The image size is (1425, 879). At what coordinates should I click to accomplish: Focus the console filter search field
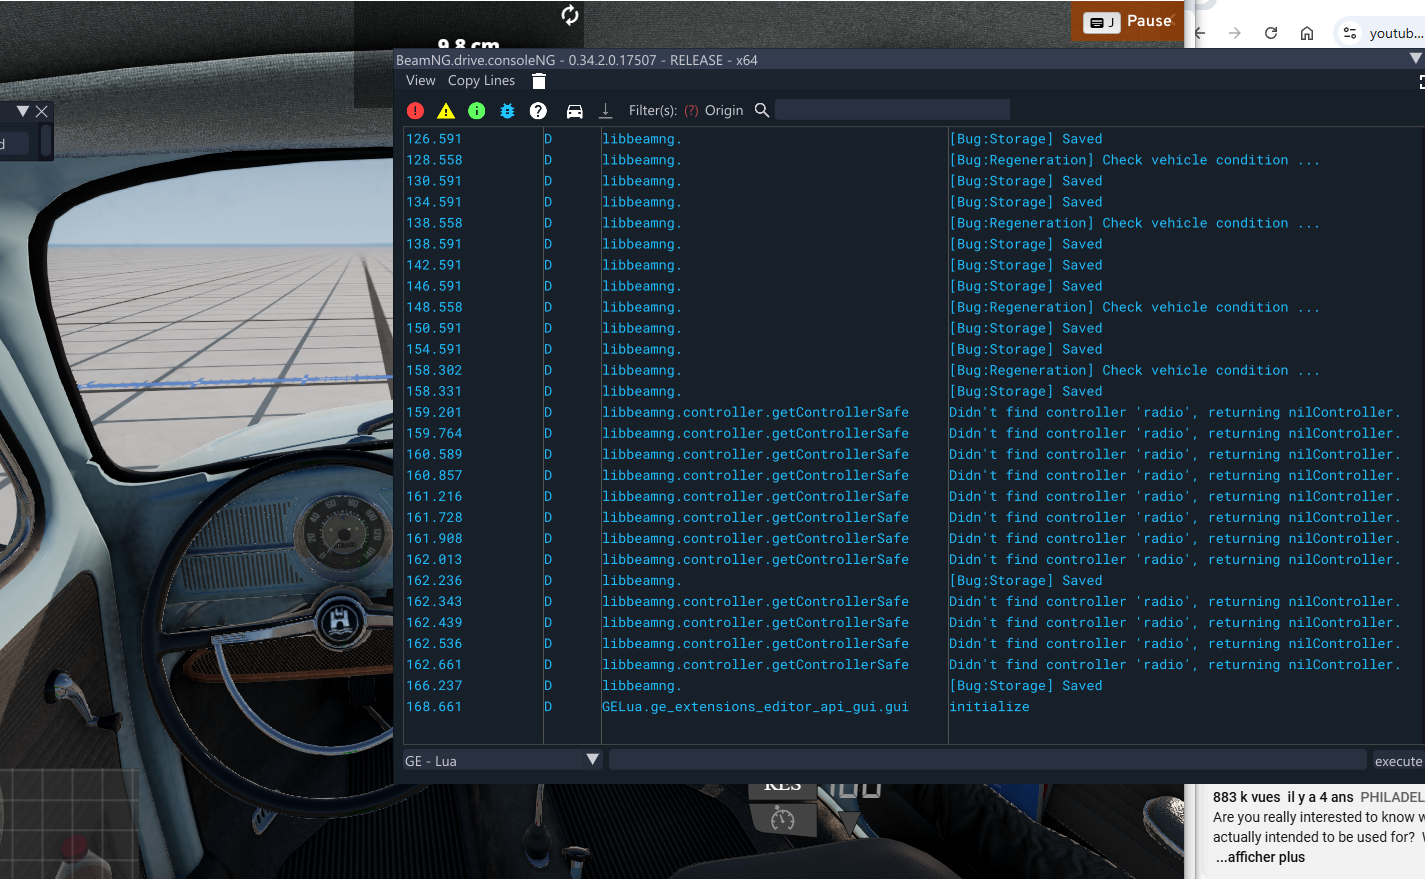click(x=892, y=110)
